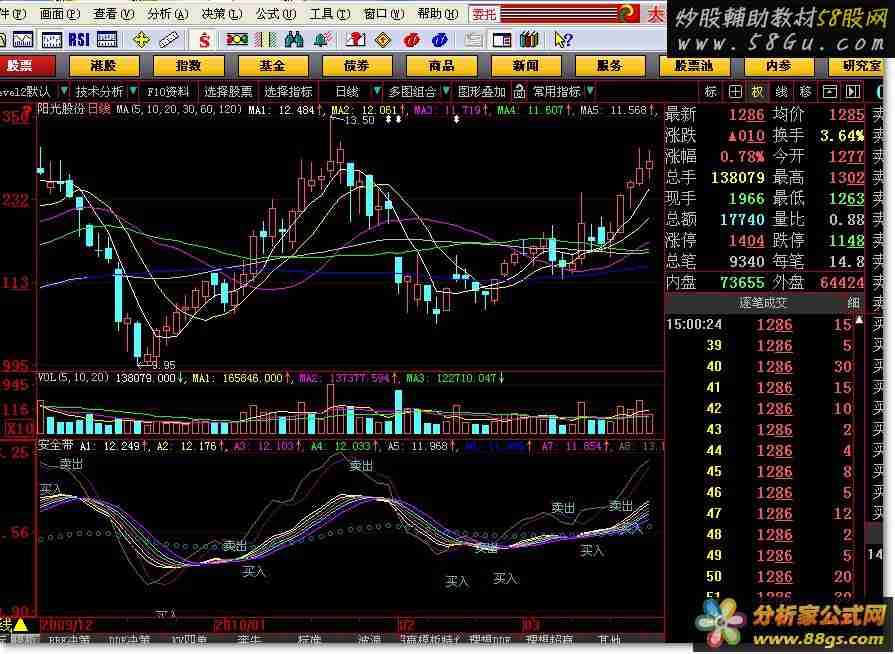Click the 细 detail button
This screenshot has width=895, height=654.
pos(853,302)
